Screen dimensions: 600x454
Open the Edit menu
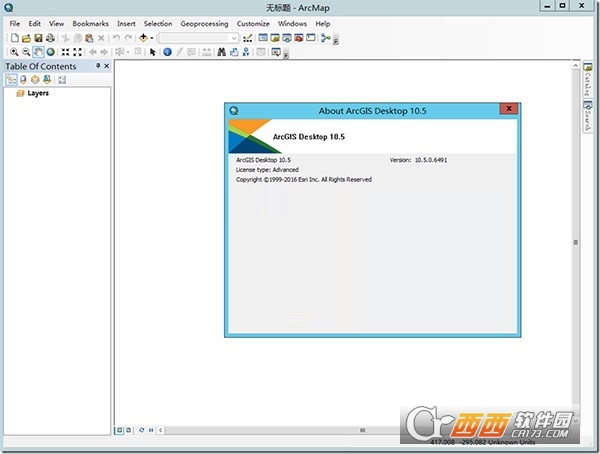(35, 24)
